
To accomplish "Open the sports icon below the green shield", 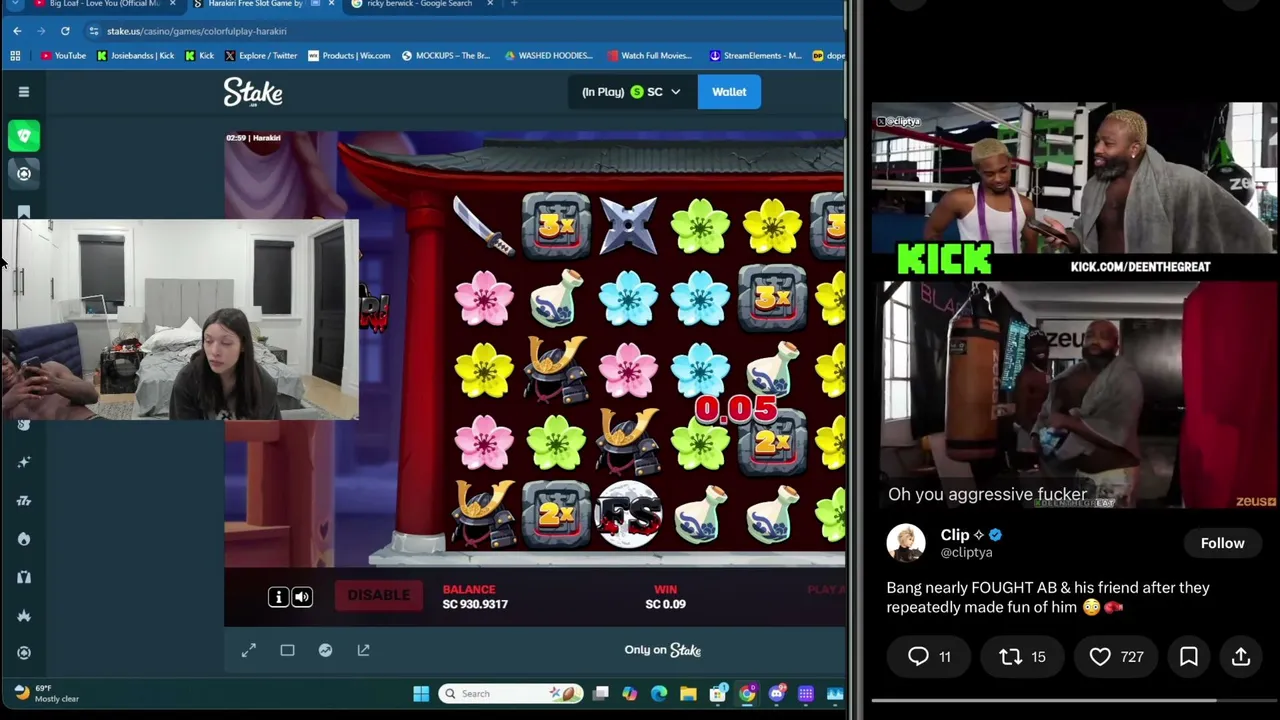I will click(x=24, y=173).
